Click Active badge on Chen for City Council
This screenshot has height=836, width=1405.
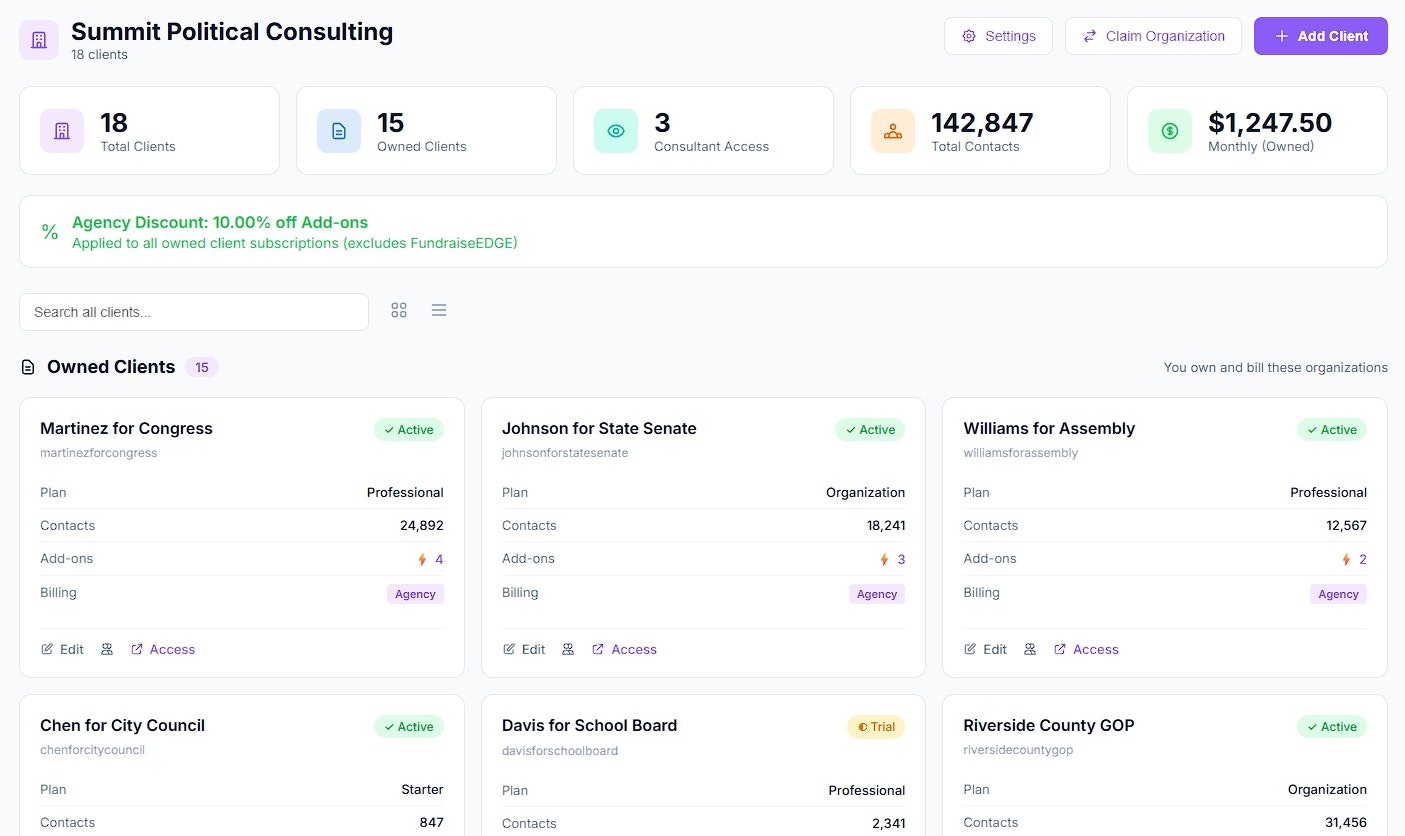coord(409,727)
